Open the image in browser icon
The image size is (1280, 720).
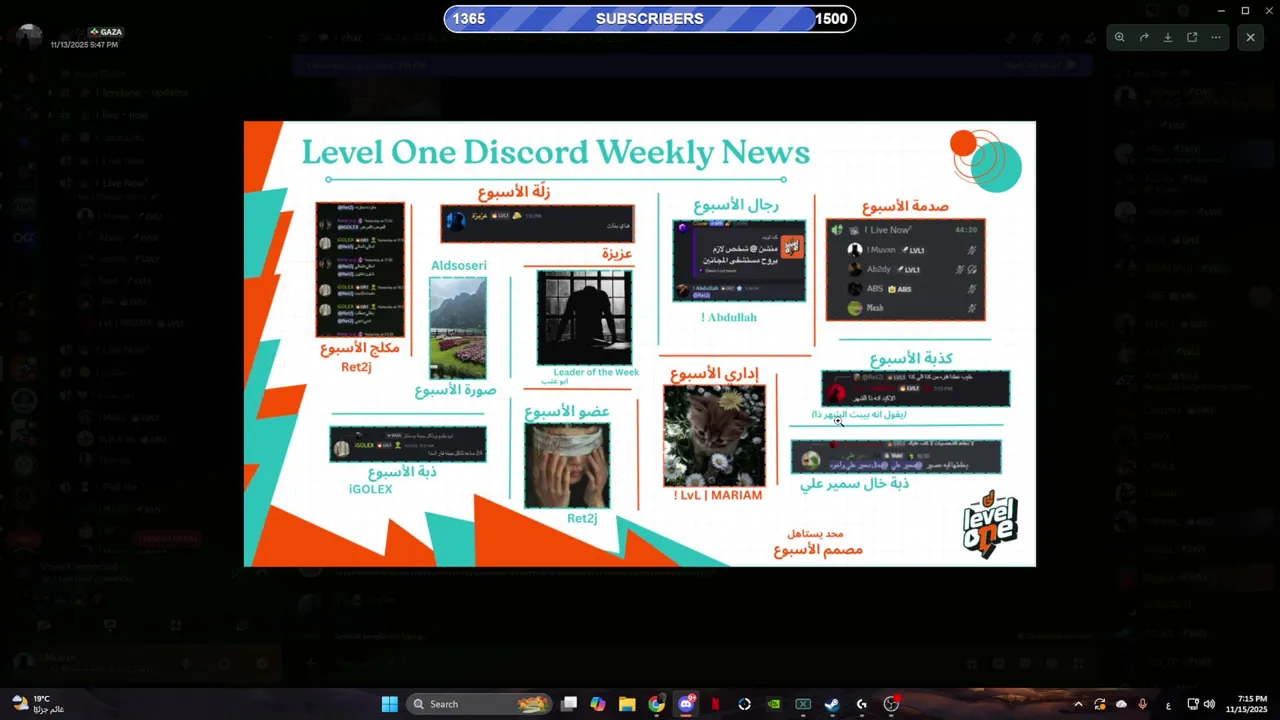pyautogui.click(x=1192, y=37)
